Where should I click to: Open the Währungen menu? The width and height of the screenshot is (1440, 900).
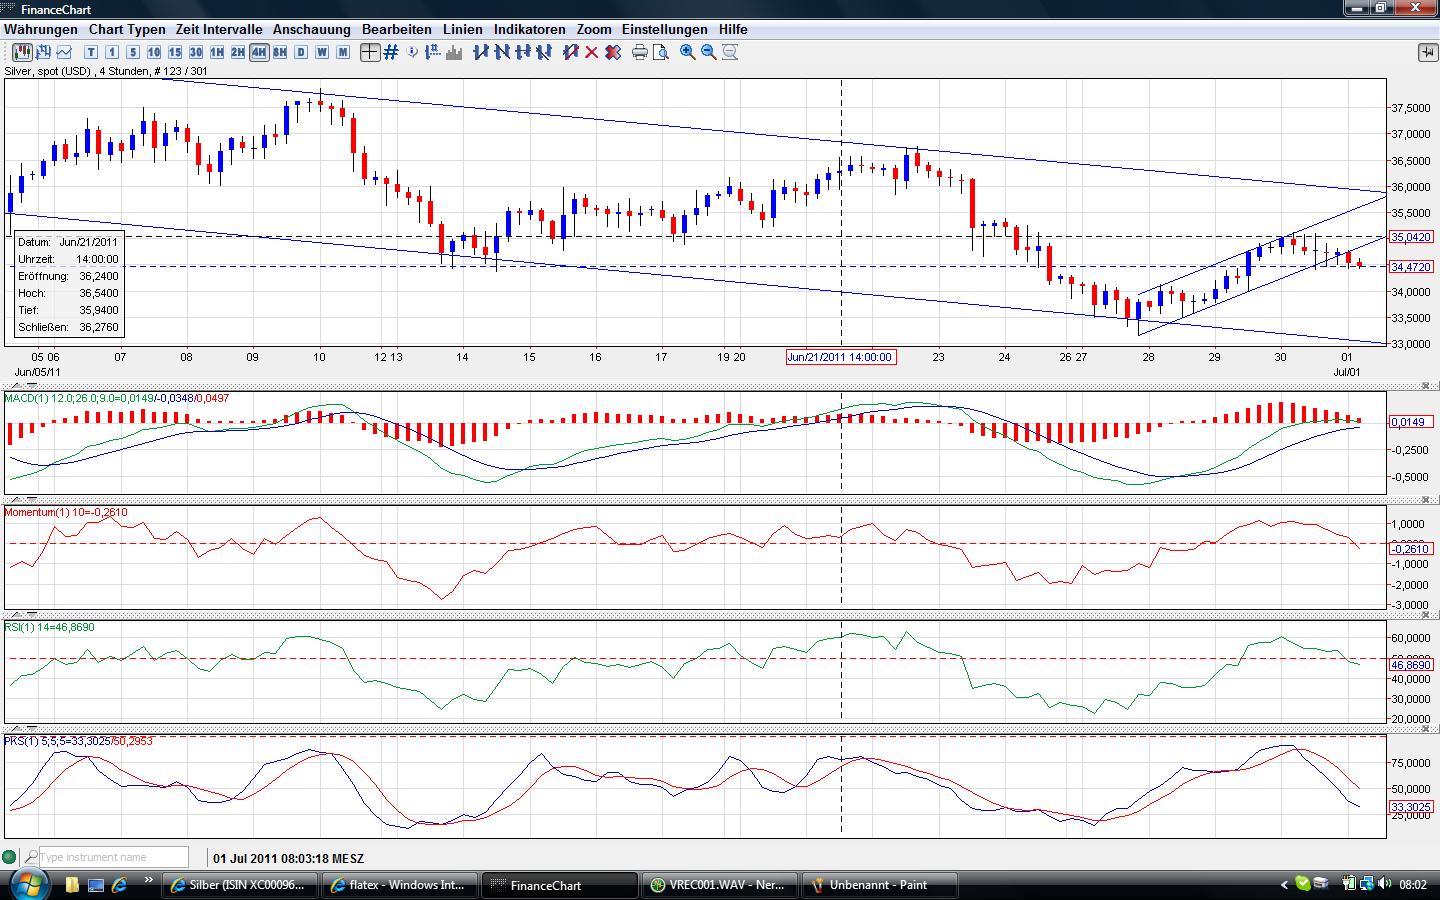point(40,29)
